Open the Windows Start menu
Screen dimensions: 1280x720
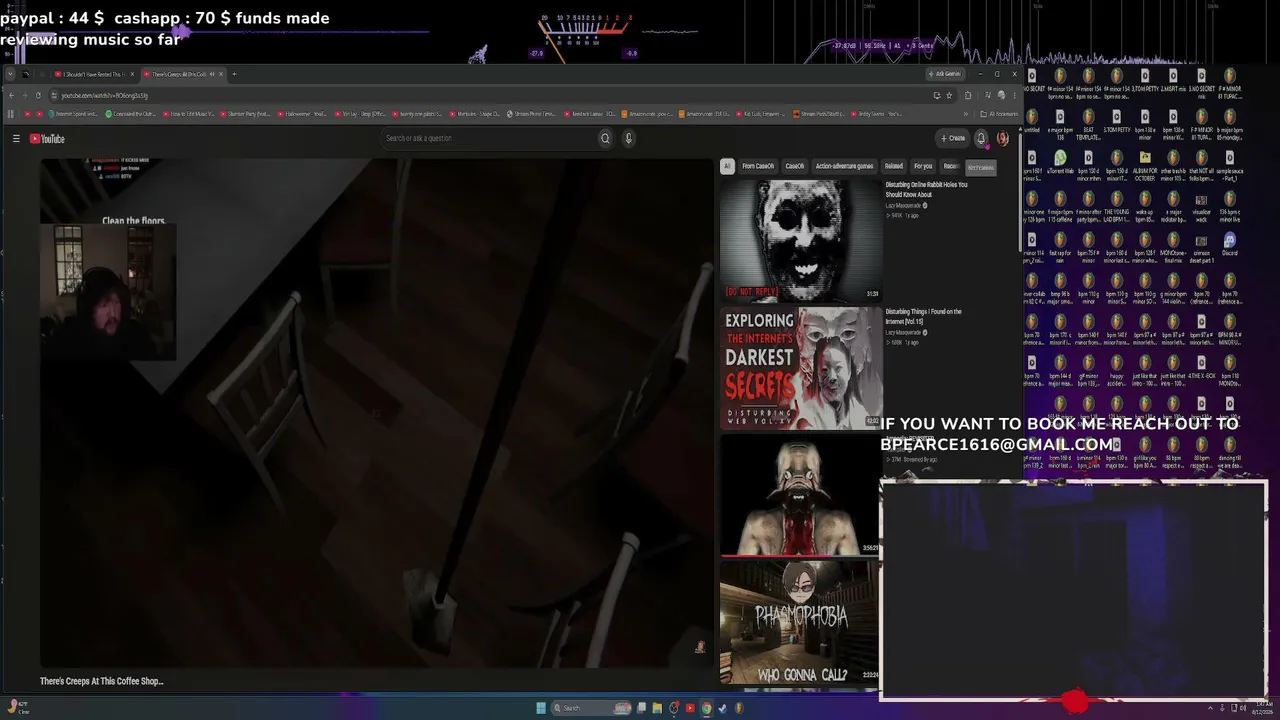click(541, 708)
